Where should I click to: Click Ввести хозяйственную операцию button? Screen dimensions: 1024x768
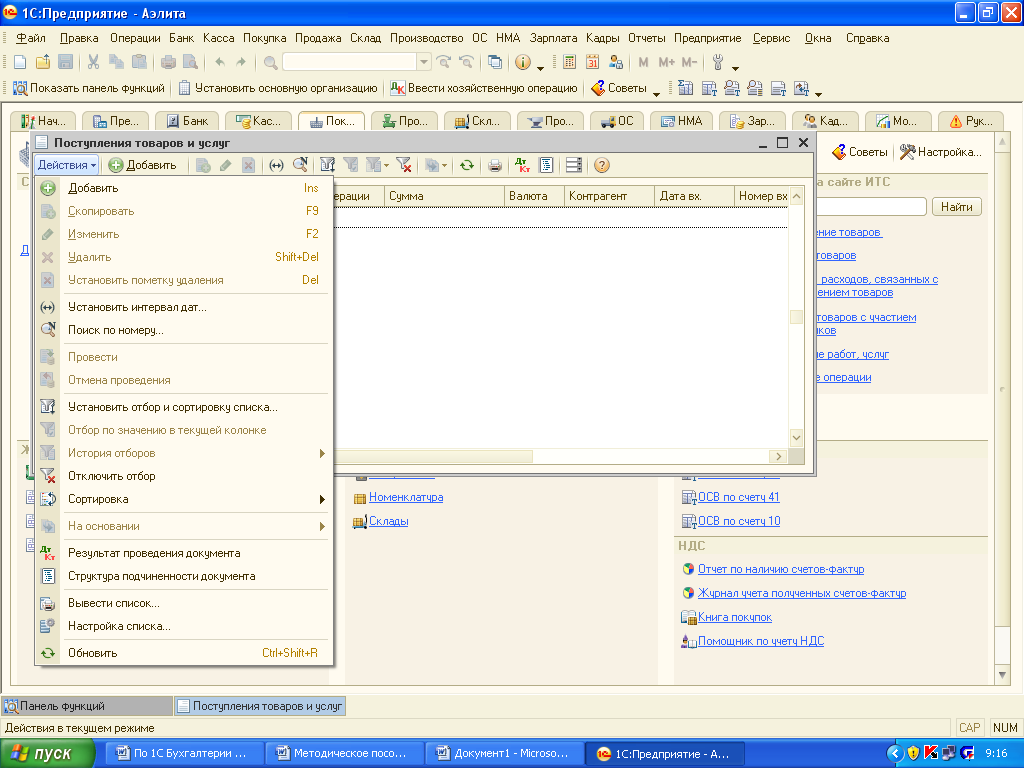[x=484, y=88]
